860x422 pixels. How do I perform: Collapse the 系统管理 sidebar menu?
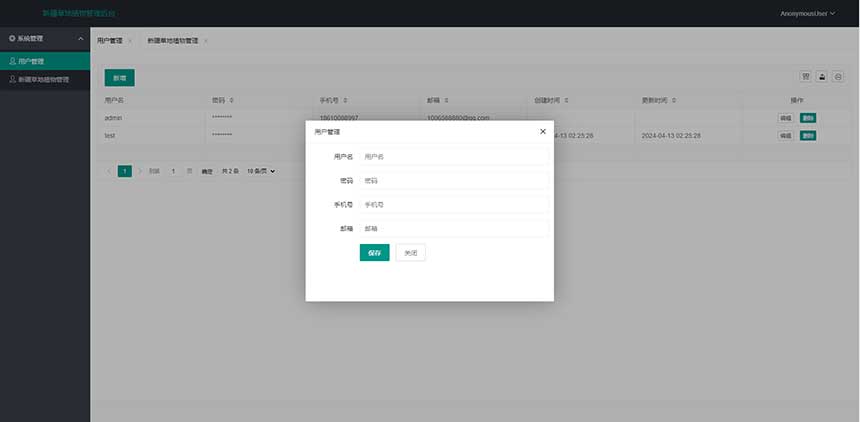click(80, 38)
